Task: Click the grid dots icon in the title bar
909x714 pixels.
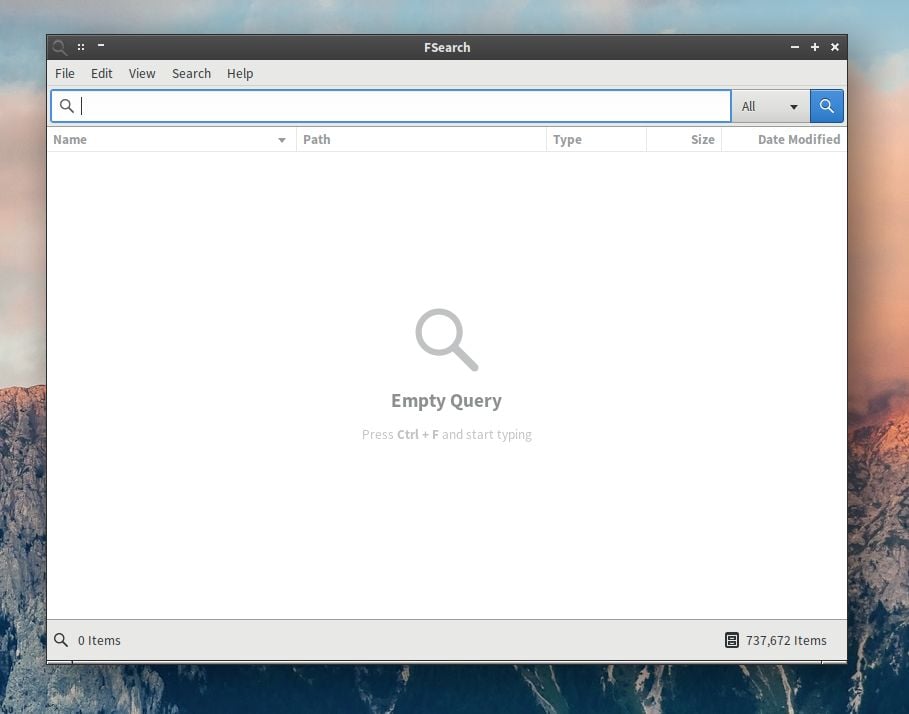Action: pos(80,46)
